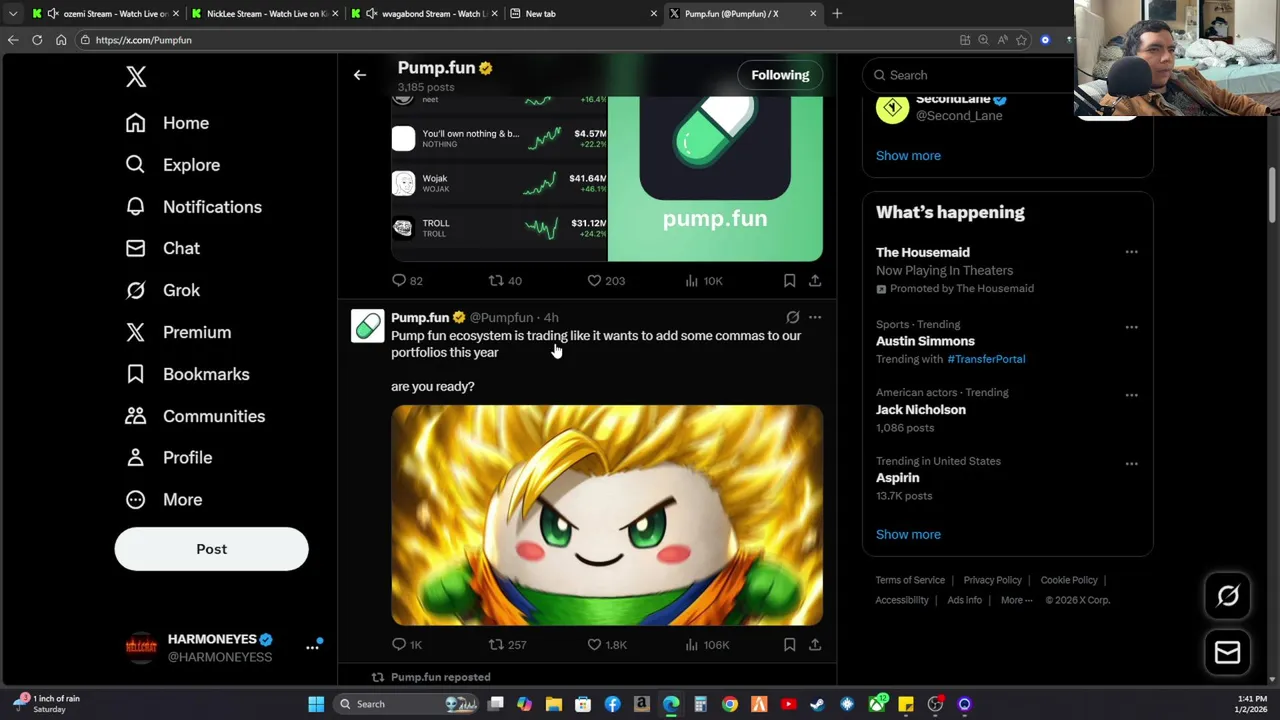Open Windows Start menu

316,704
